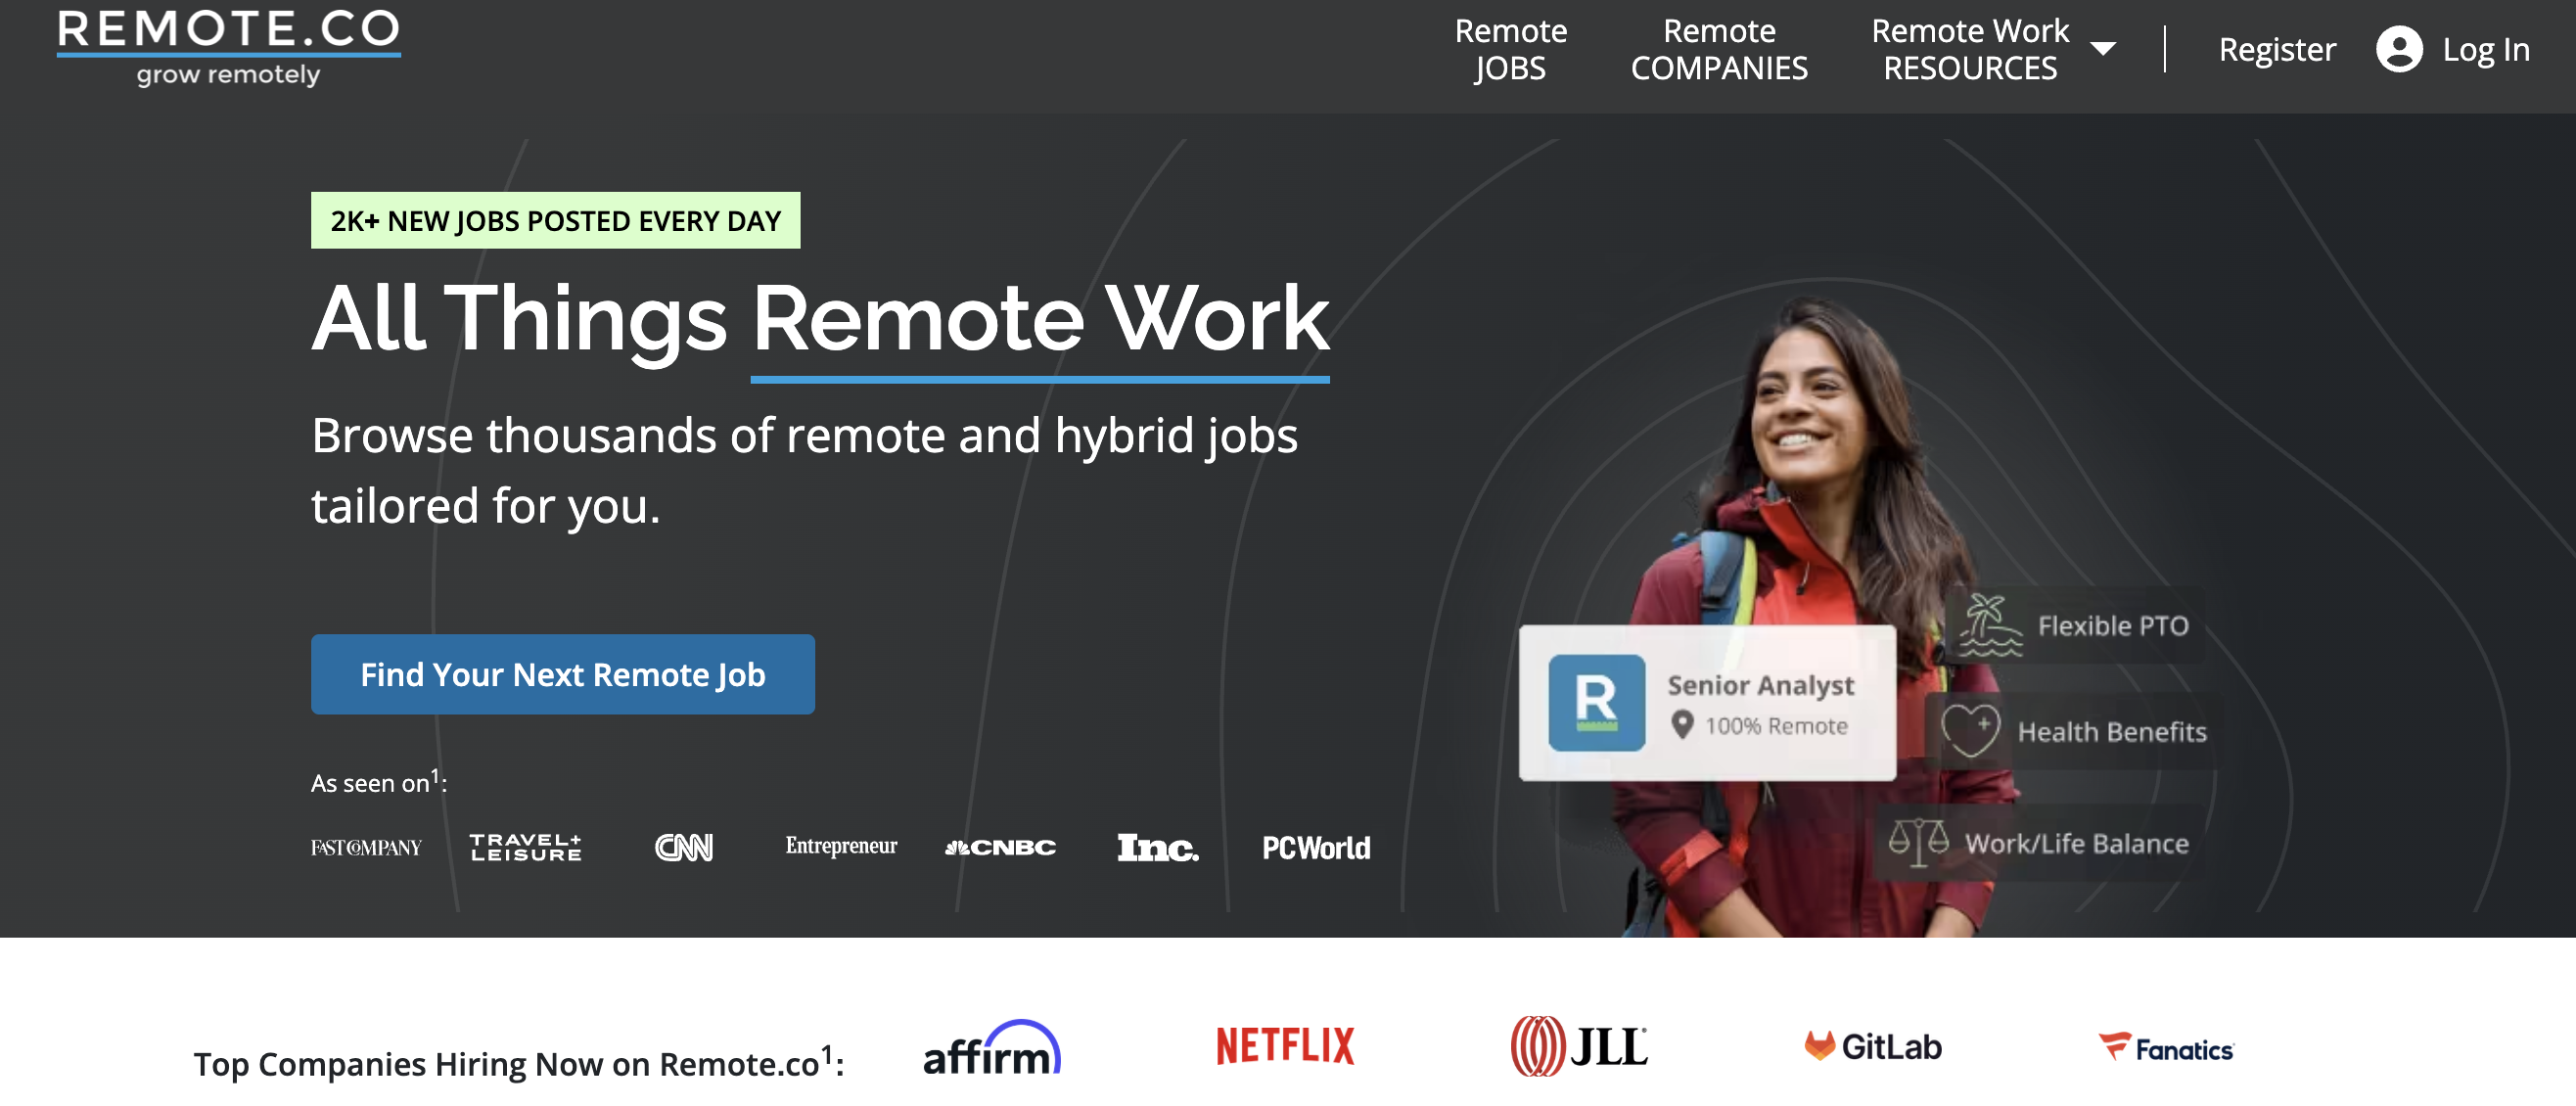Open Remote Work Resources menu
Screen dimensions: 2576x1106
pyautogui.click(x=1969, y=49)
